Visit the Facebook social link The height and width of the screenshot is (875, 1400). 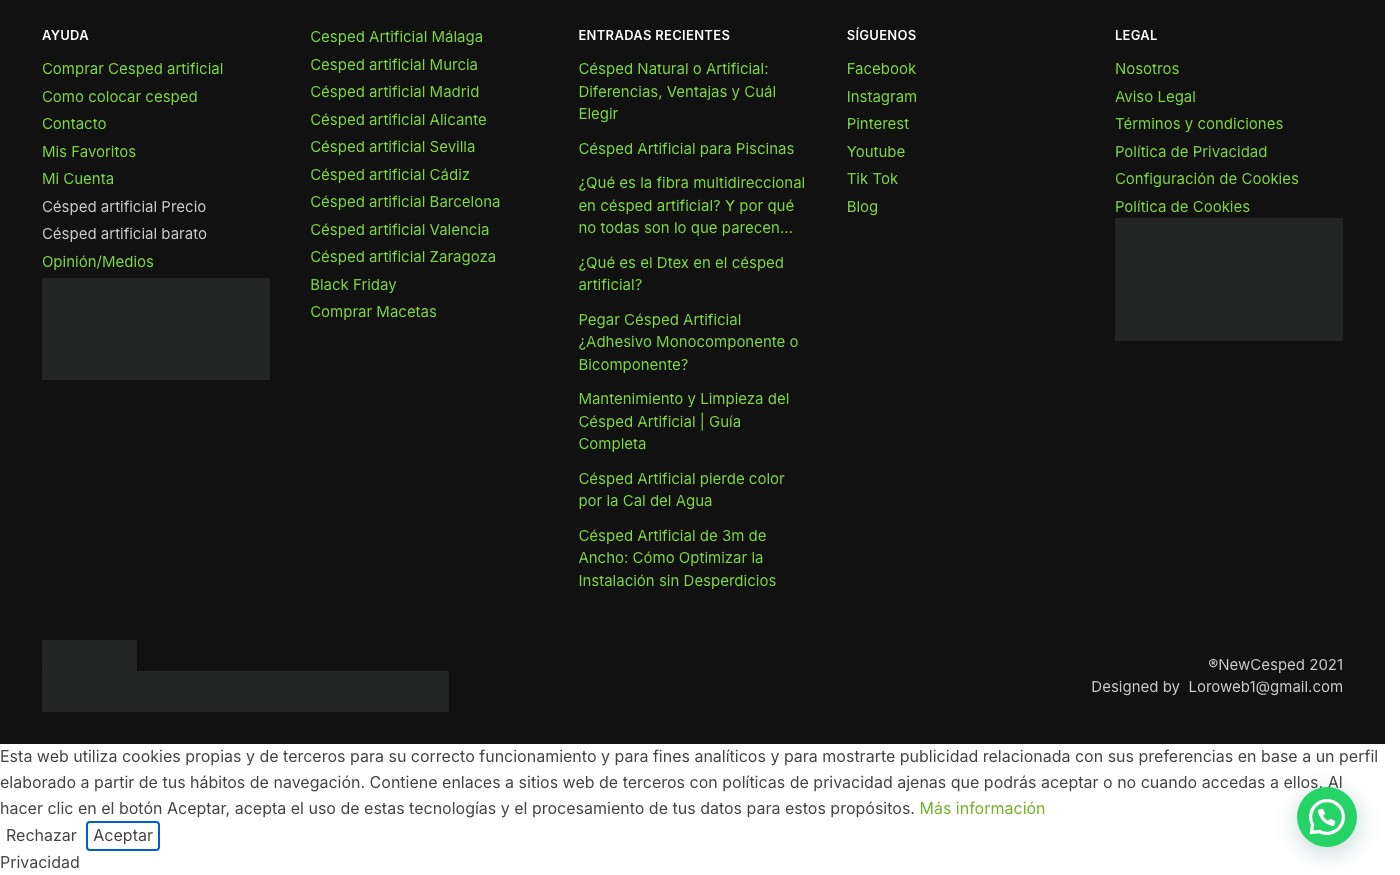tap(881, 69)
